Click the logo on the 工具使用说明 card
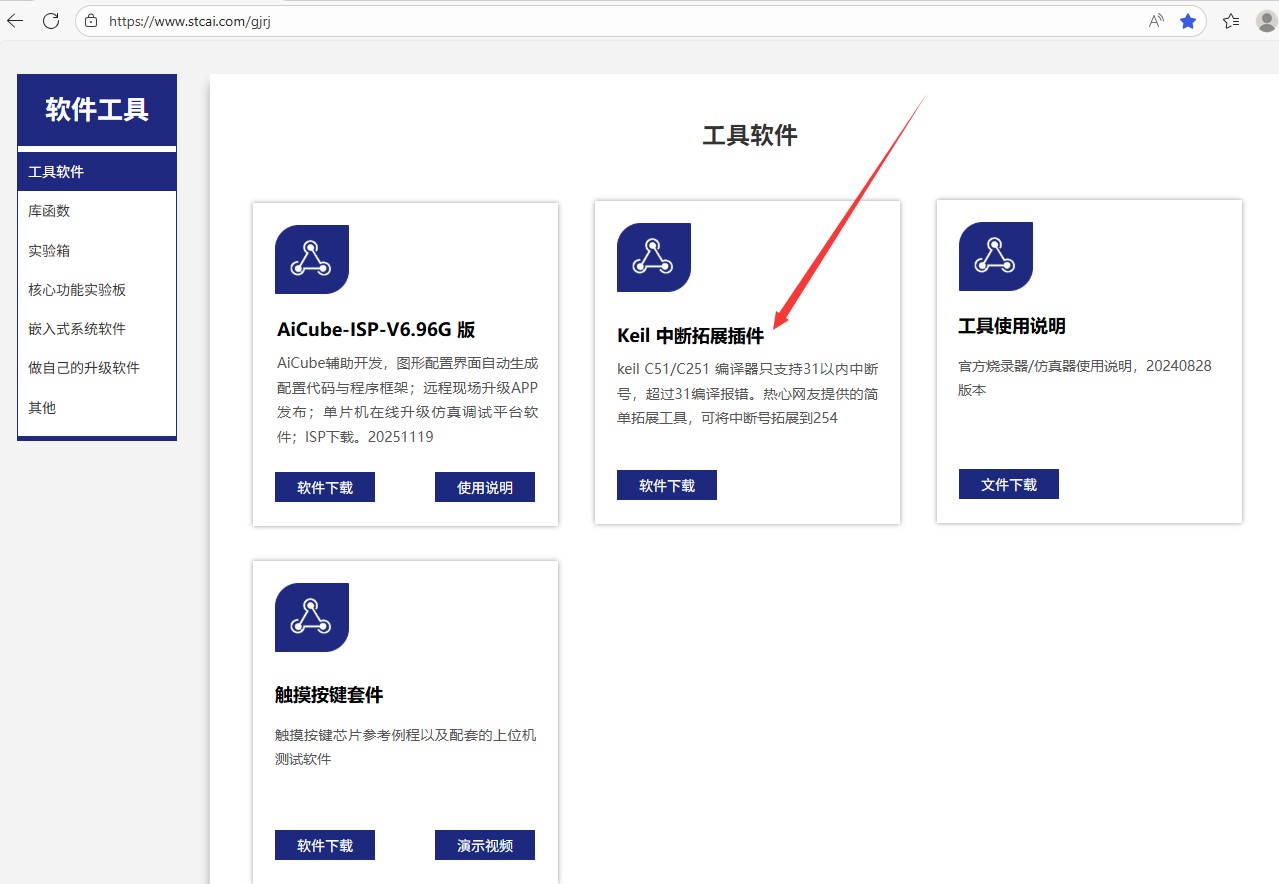Viewport: 1279px width, 884px height. click(x=995, y=256)
